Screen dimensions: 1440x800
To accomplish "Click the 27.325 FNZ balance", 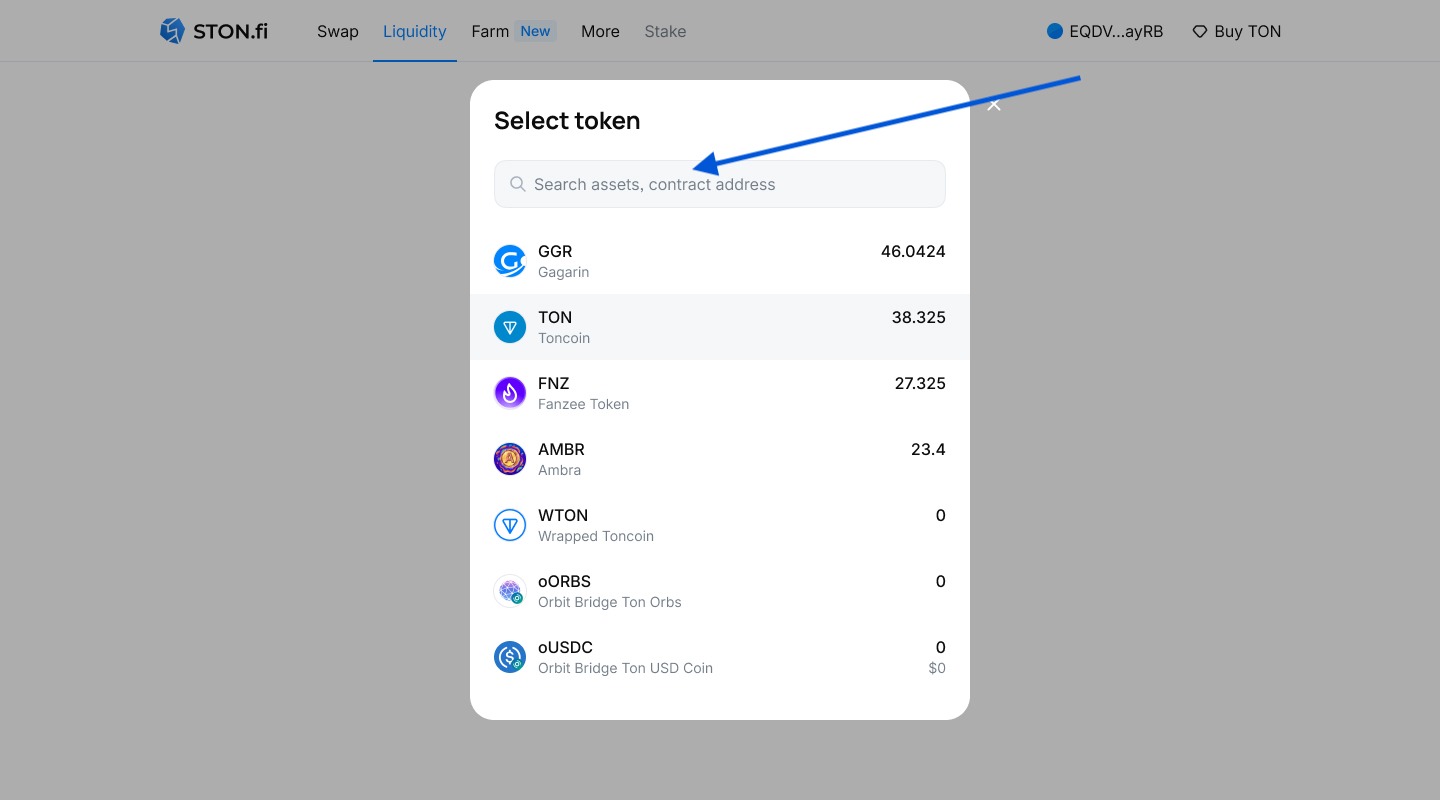I will [920, 383].
